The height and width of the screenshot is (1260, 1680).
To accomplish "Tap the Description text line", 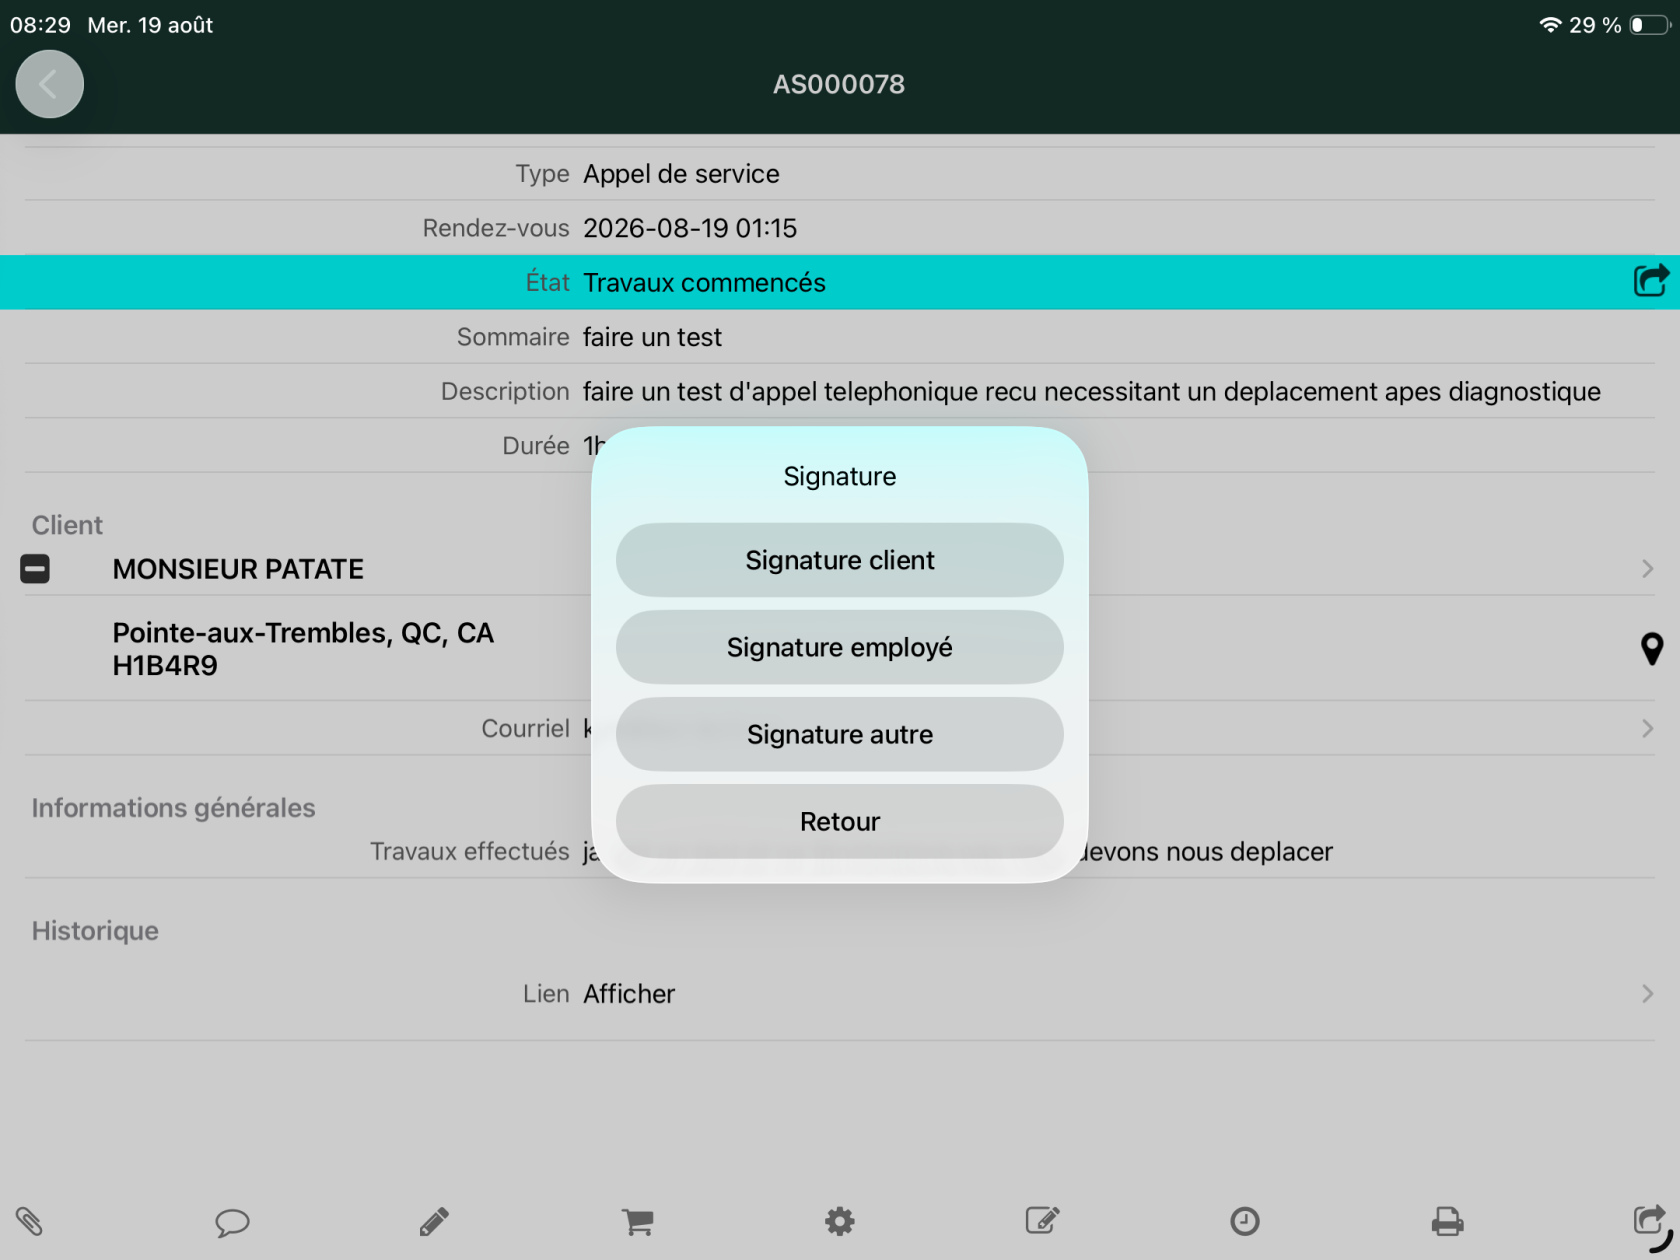I will click(x=1092, y=391).
